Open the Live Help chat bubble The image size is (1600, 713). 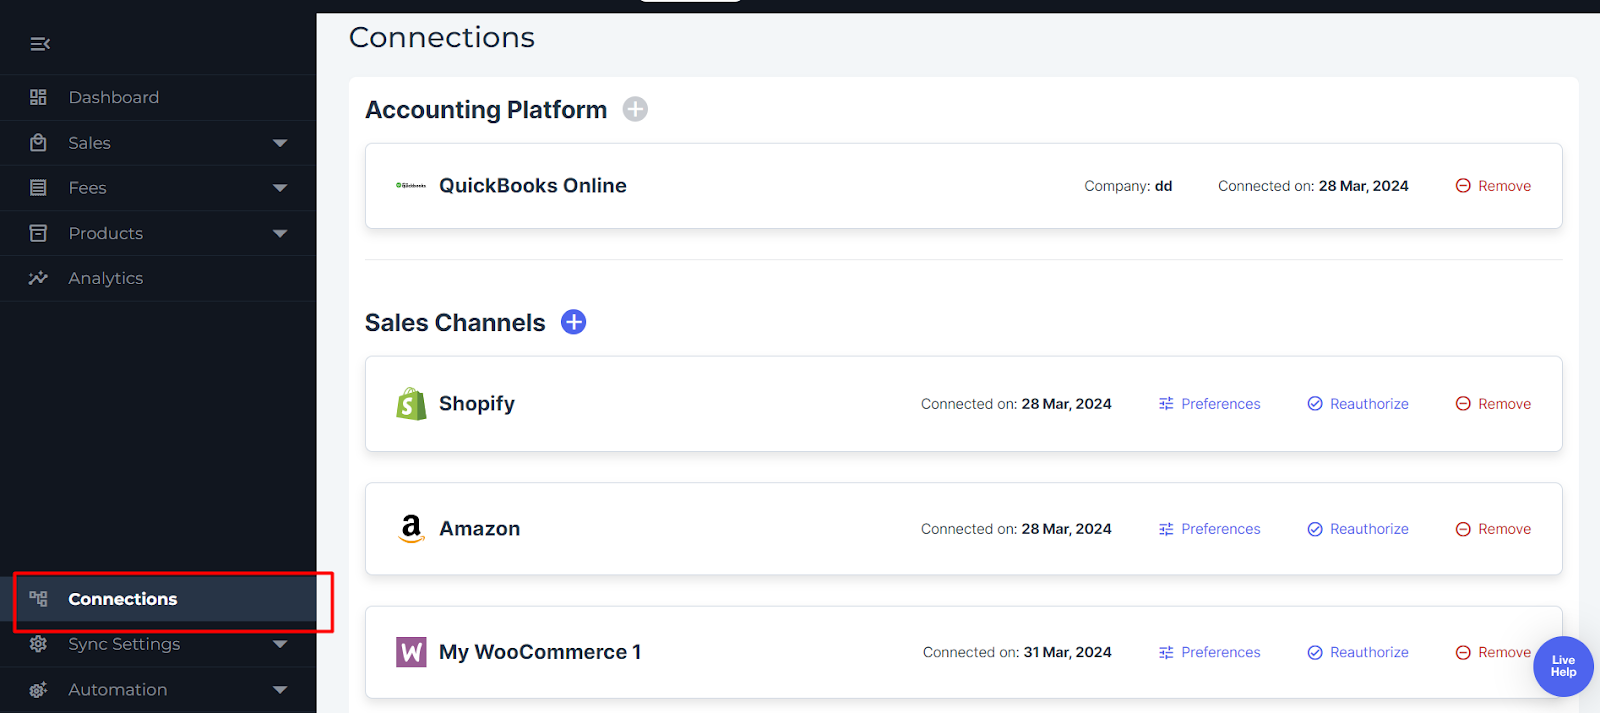[x=1562, y=666]
